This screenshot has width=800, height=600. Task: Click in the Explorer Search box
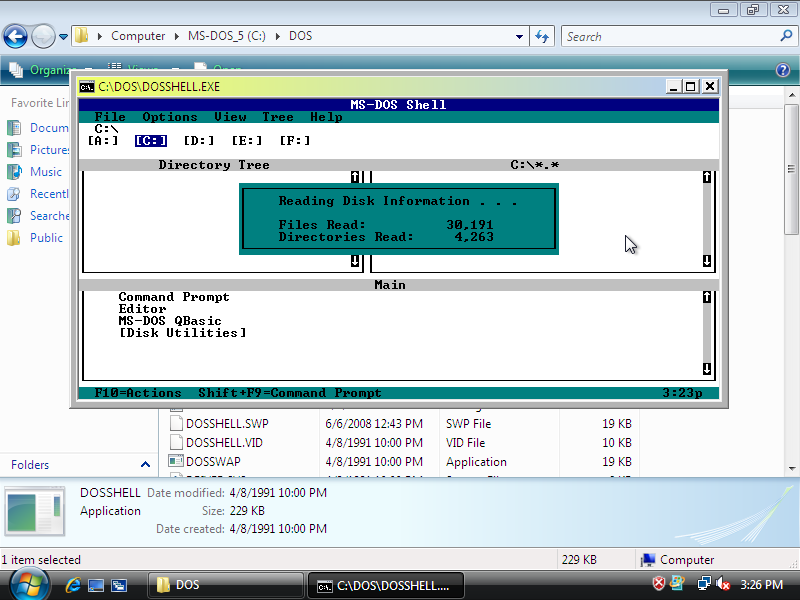coord(670,37)
